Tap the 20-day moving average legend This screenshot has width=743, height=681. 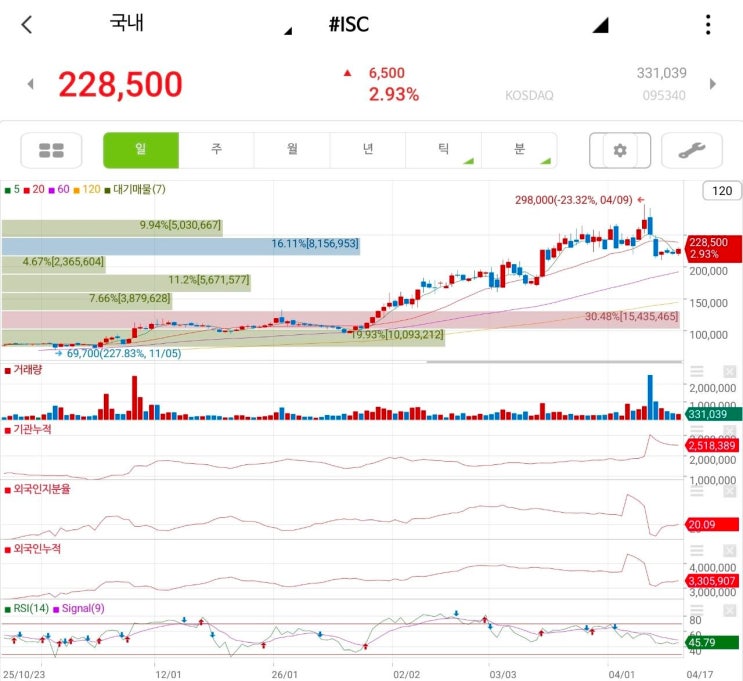34,190
